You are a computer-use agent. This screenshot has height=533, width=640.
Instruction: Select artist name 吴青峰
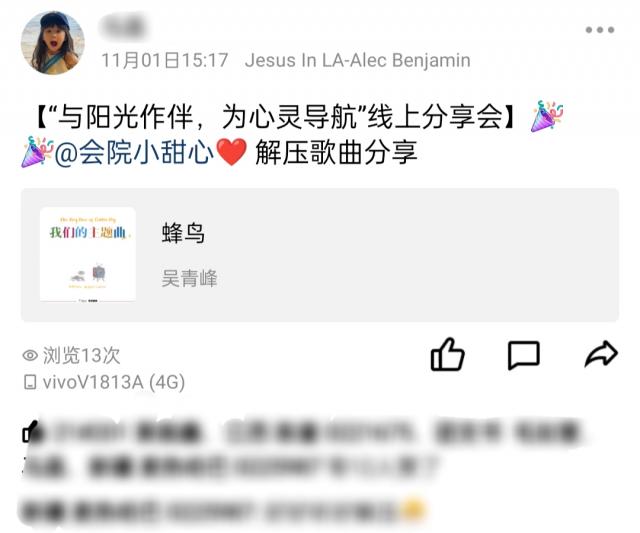[189, 278]
